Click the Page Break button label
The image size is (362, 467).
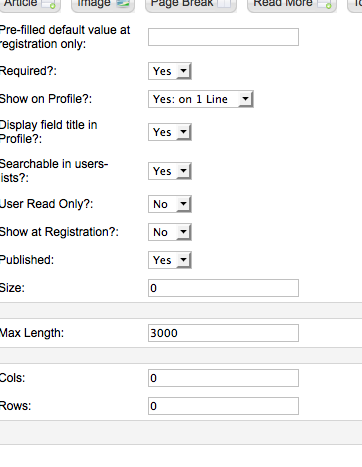[182, 3]
